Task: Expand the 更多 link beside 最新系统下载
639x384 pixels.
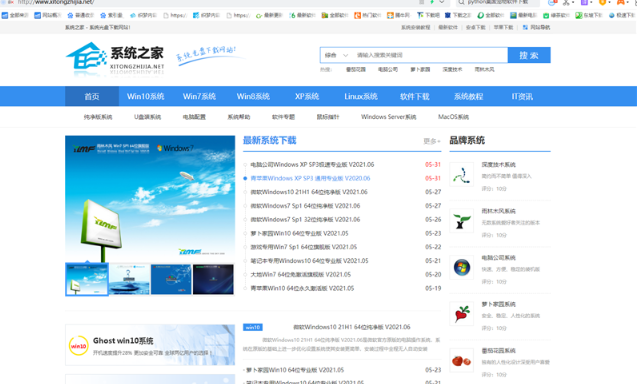Action: click(432, 141)
